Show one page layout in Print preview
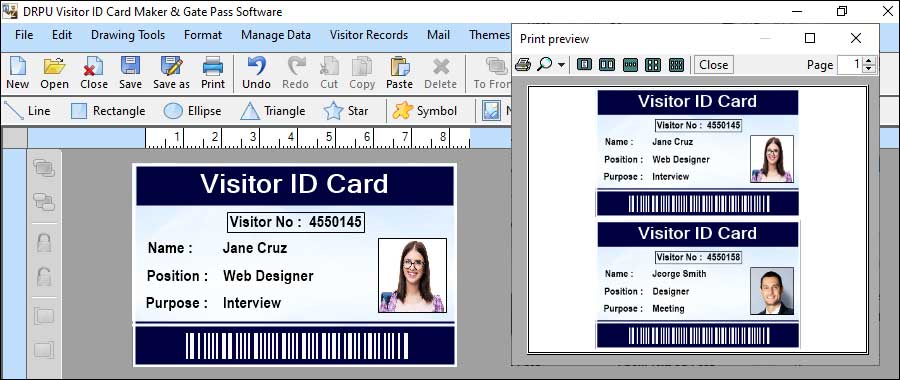The image size is (900, 380). point(584,64)
